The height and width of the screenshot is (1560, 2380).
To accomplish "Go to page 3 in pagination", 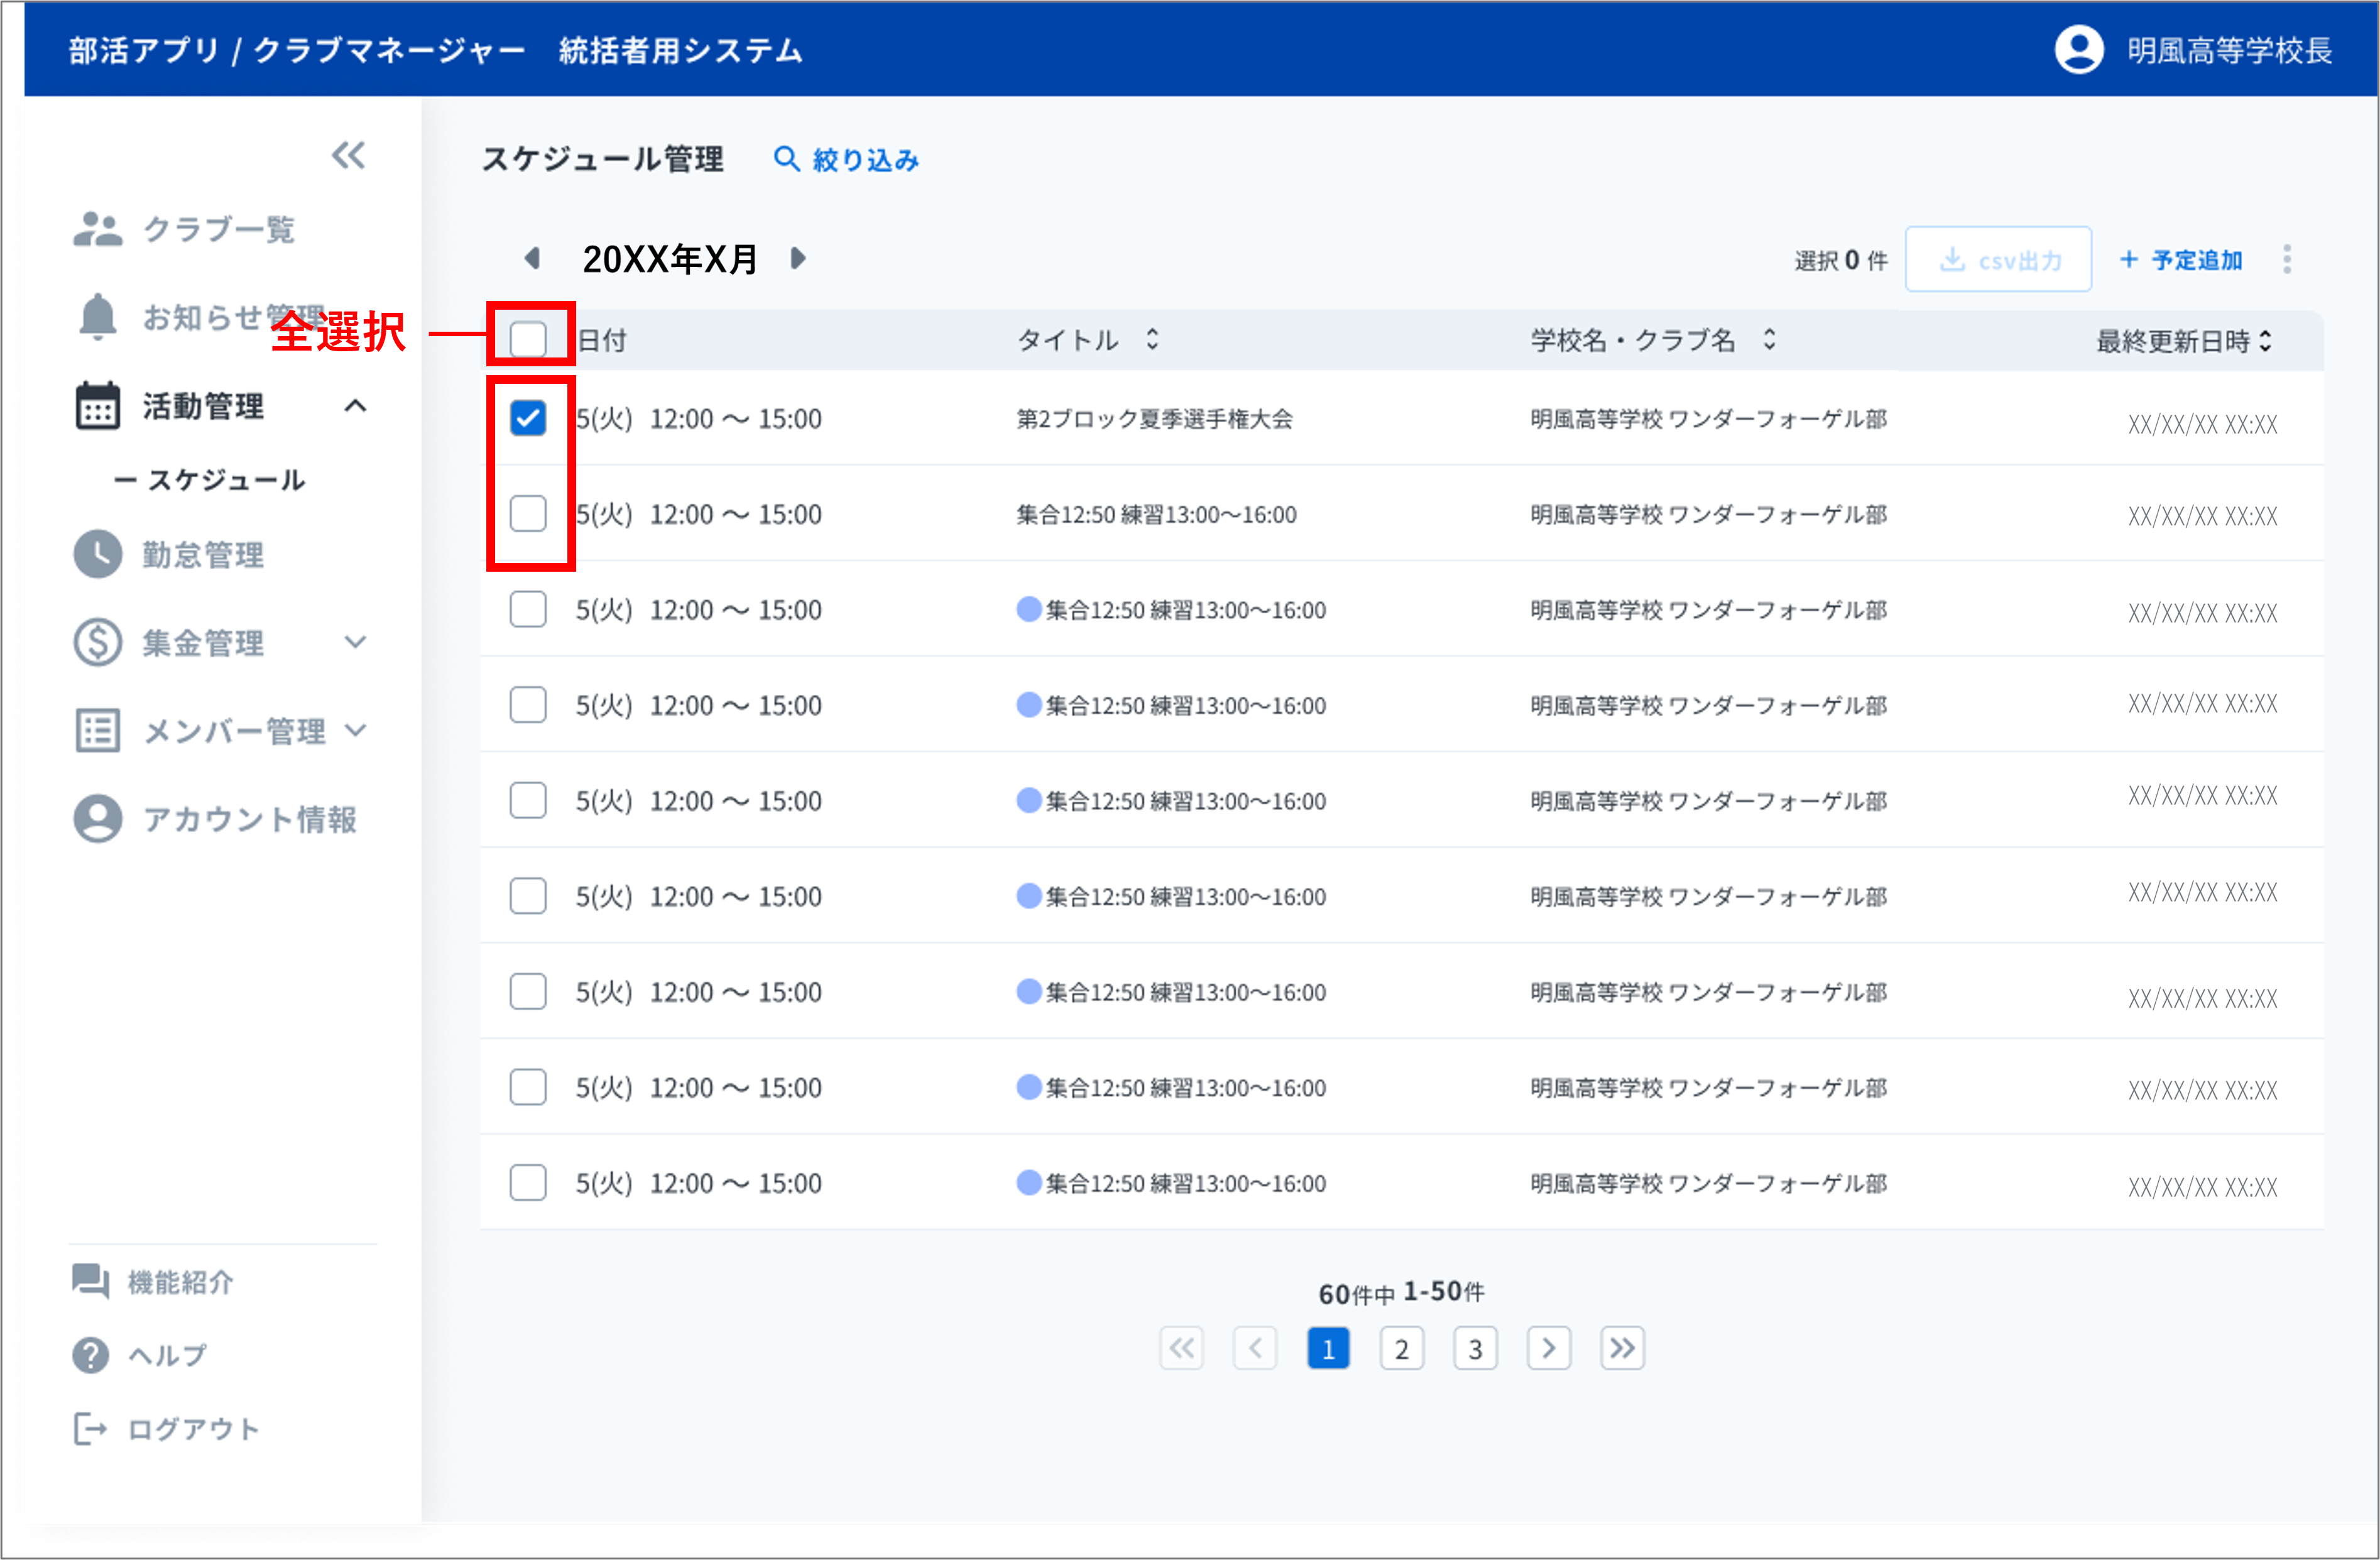I will coord(1475,1348).
